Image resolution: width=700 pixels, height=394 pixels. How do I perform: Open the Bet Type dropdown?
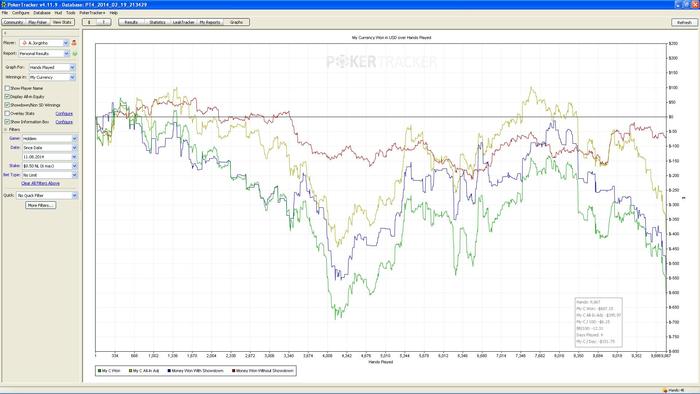(x=50, y=175)
